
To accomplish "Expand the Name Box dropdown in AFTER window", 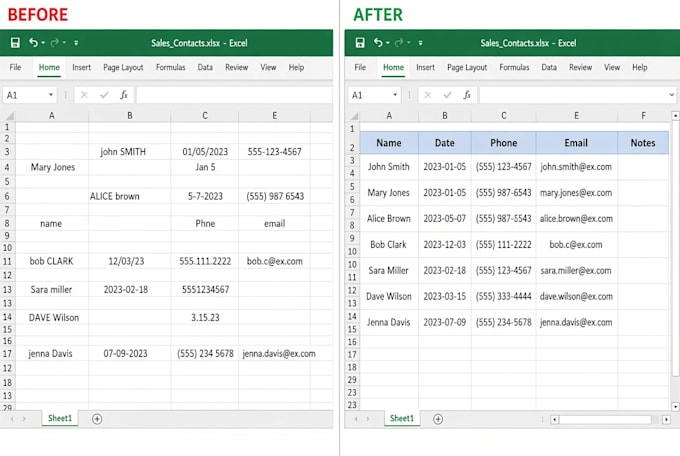I will pyautogui.click(x=395, y=95).
